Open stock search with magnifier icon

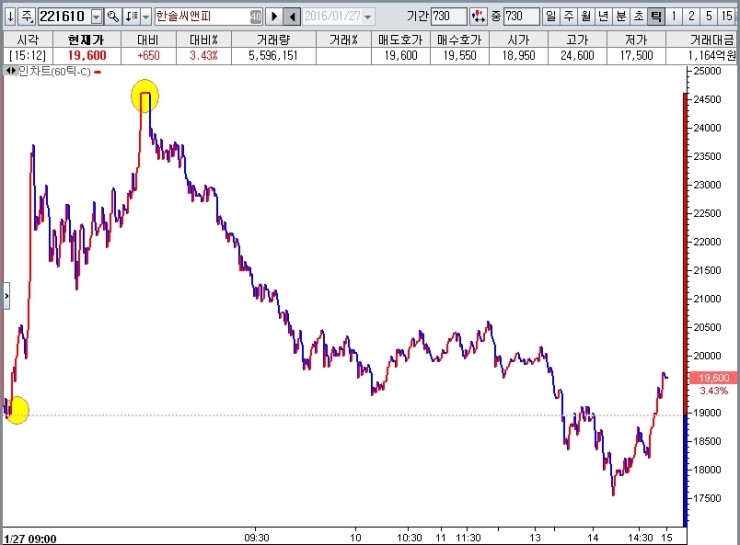click(113, 17)
